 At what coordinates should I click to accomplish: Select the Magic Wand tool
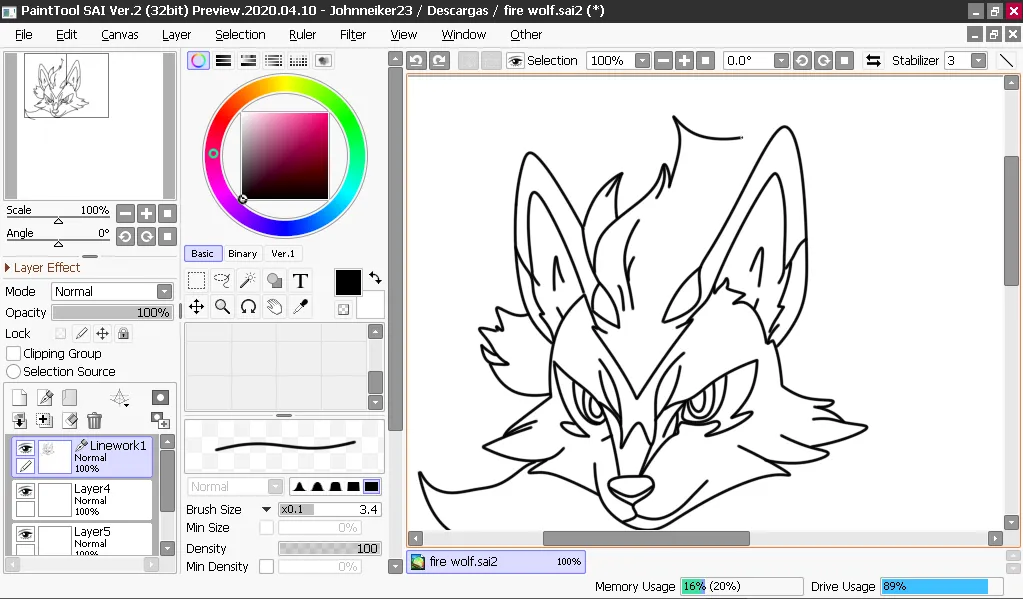click(248, 281)
